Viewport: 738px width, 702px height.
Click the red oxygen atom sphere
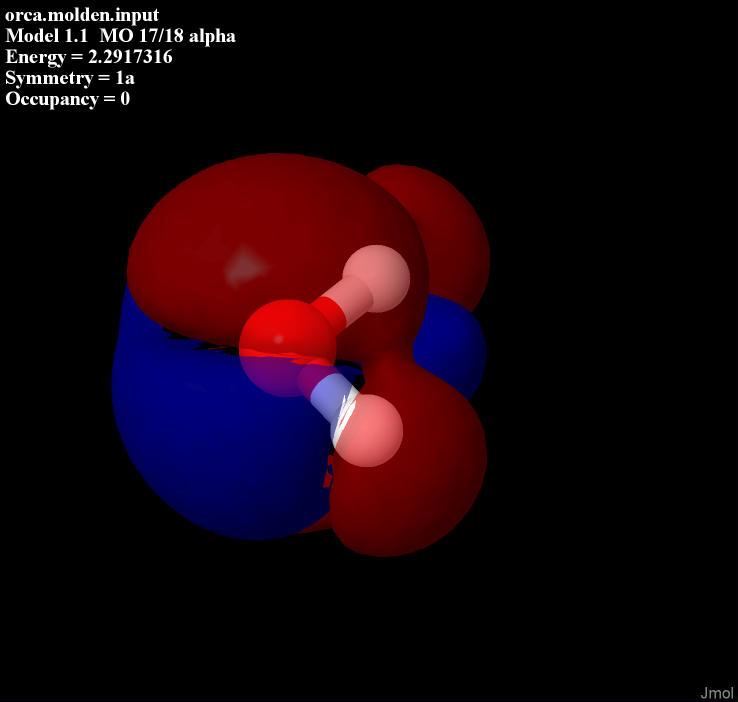pyautogui.click(x=287, y=348)
